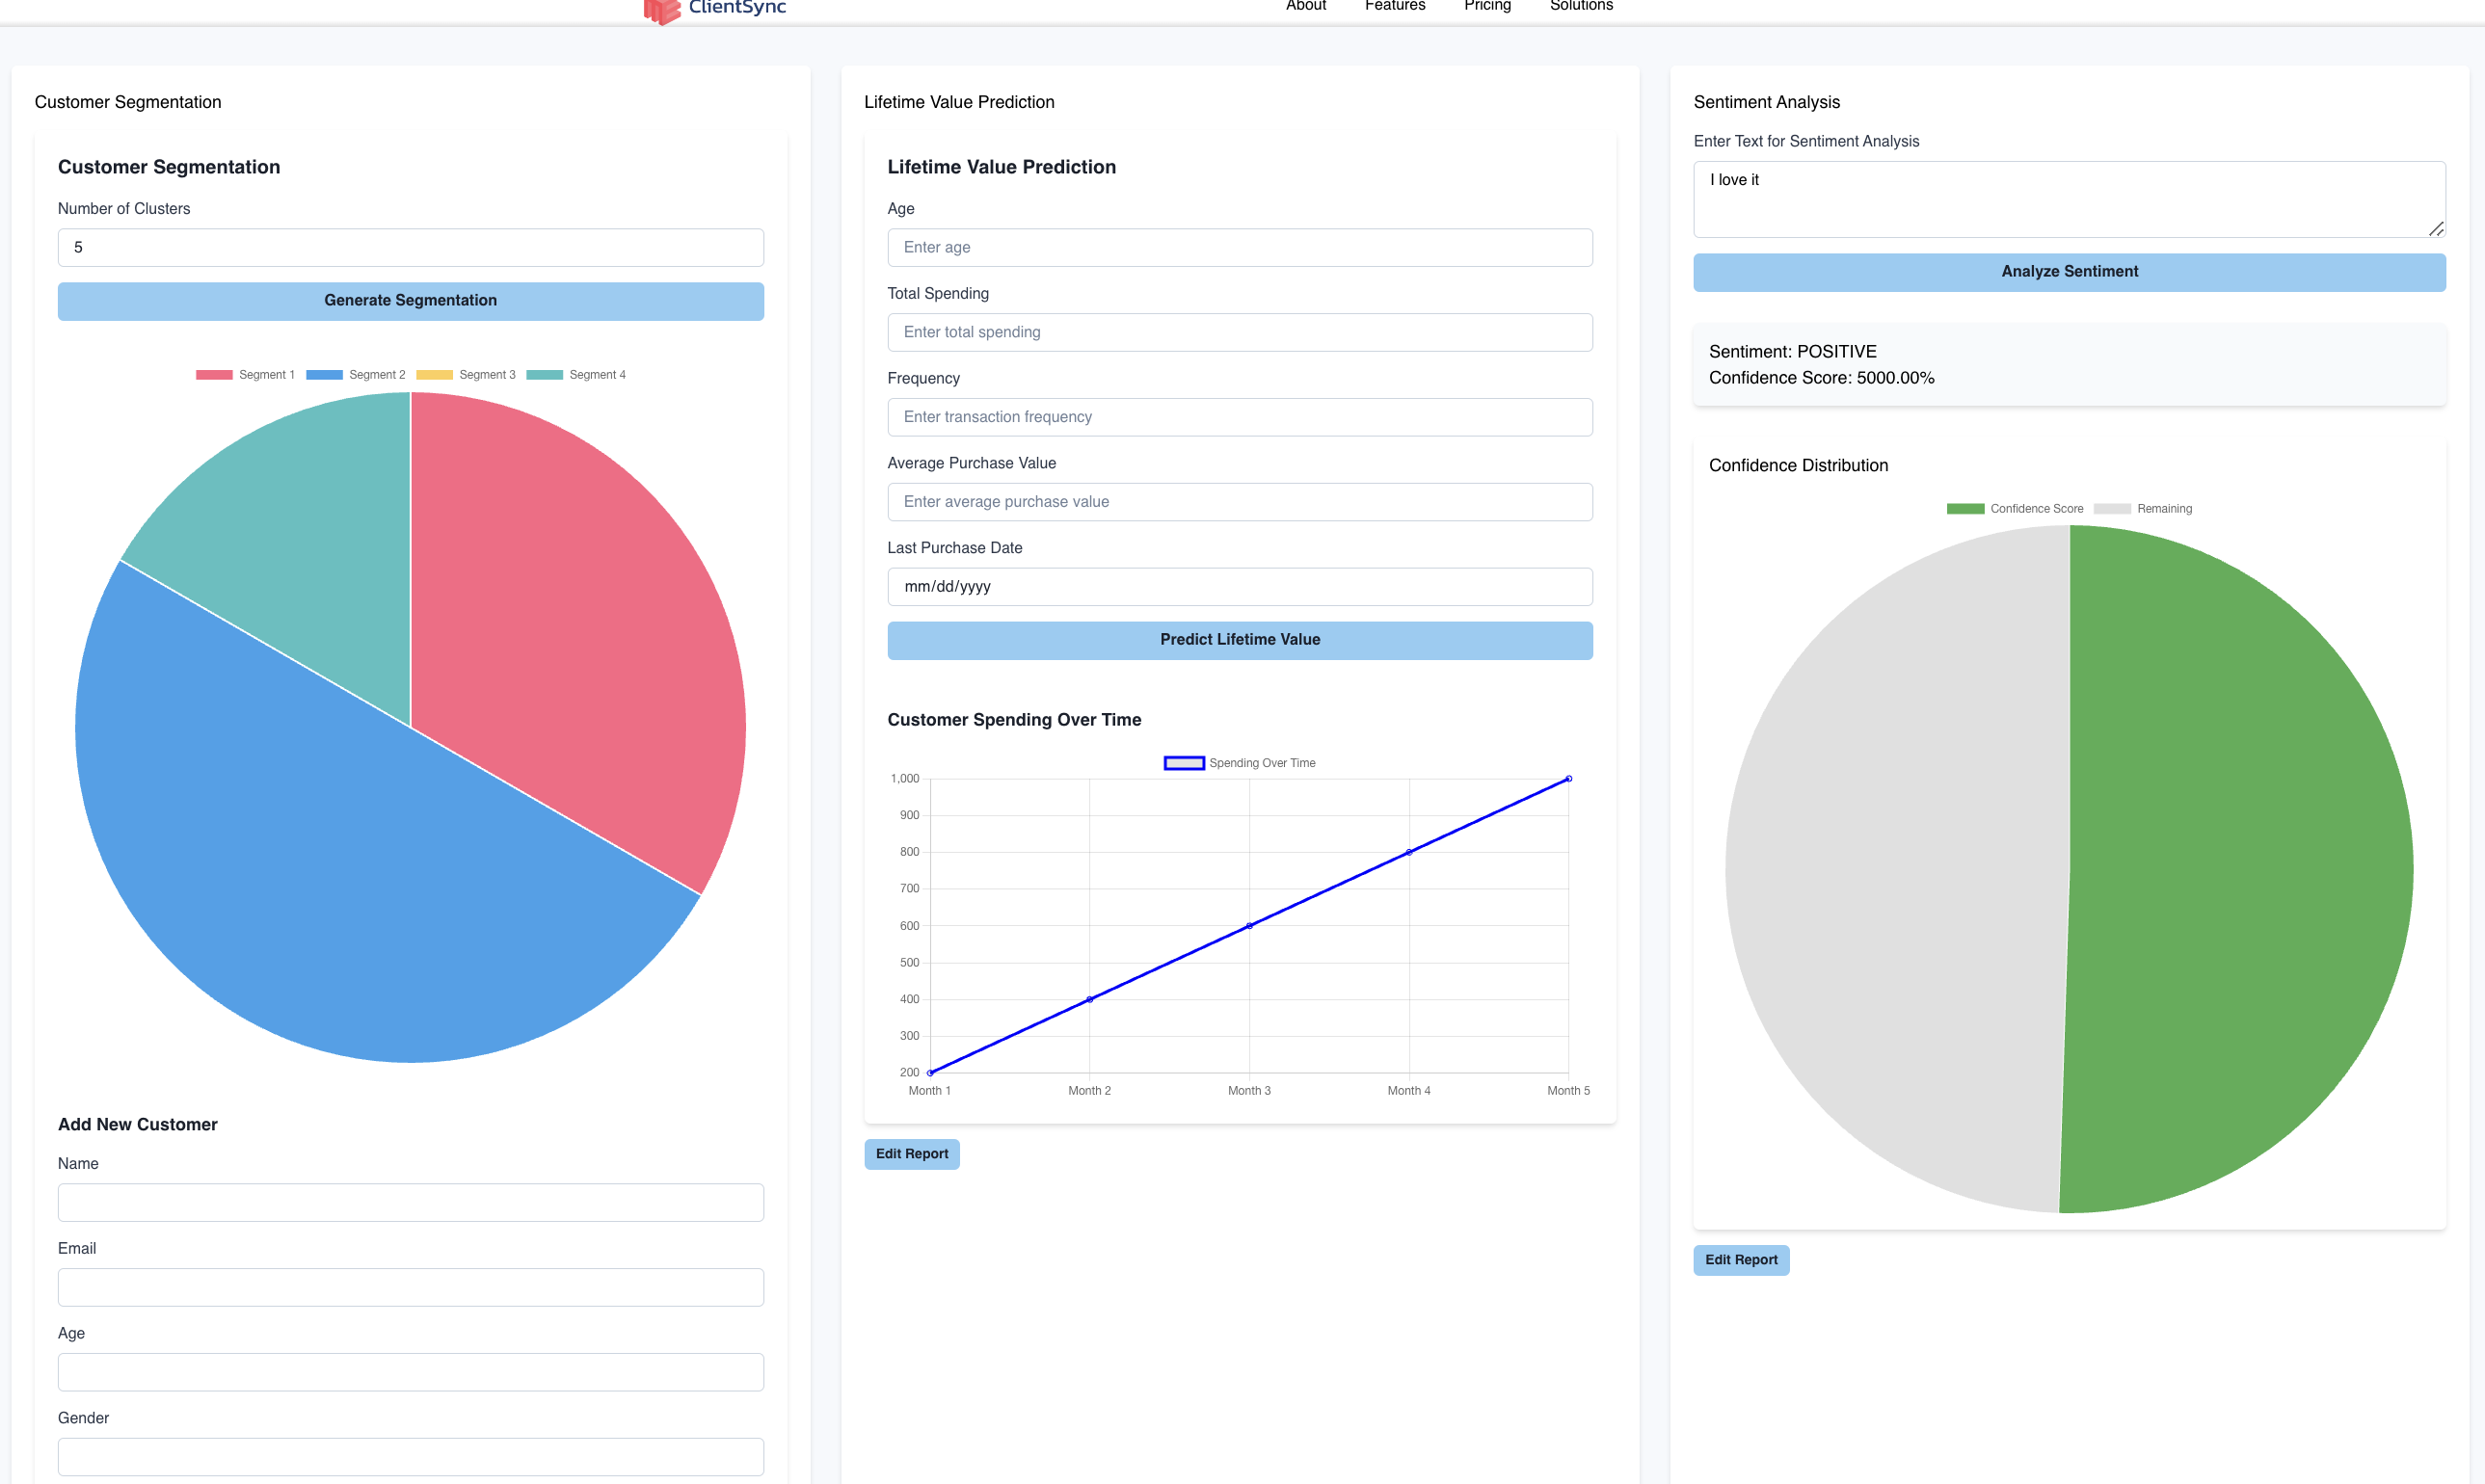The width and height of the screenshot is (2485, 1484).
Task: Click the ClientSync logo icon
Action: pos(661,10)
